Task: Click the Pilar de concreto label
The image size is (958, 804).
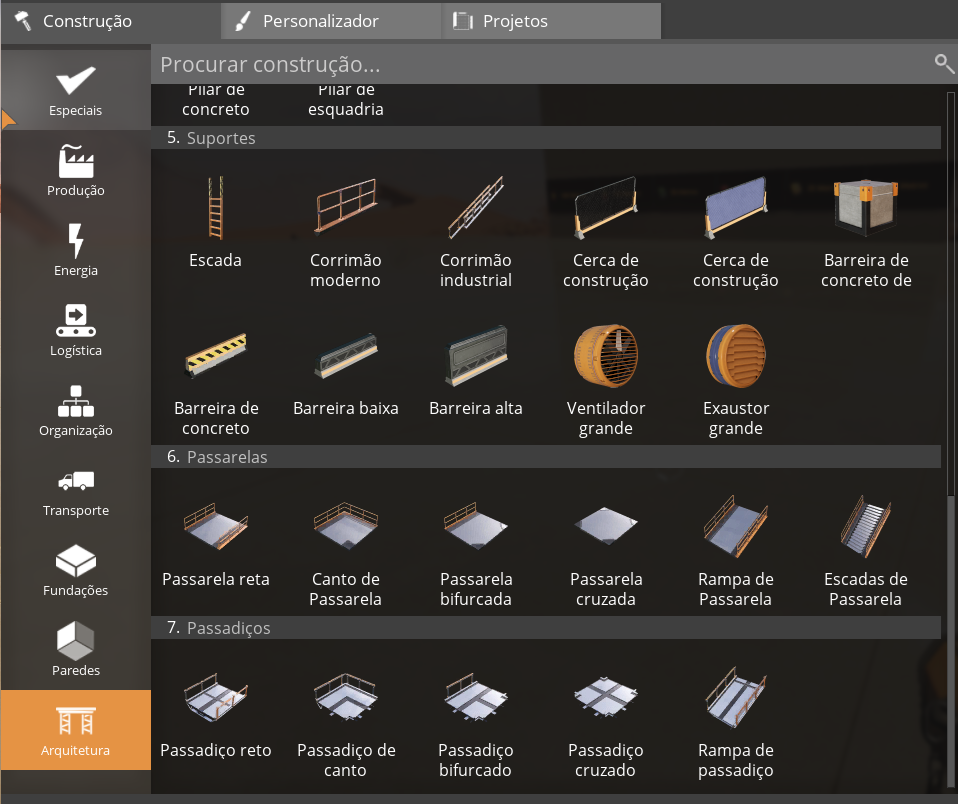Action: point(216,100)
